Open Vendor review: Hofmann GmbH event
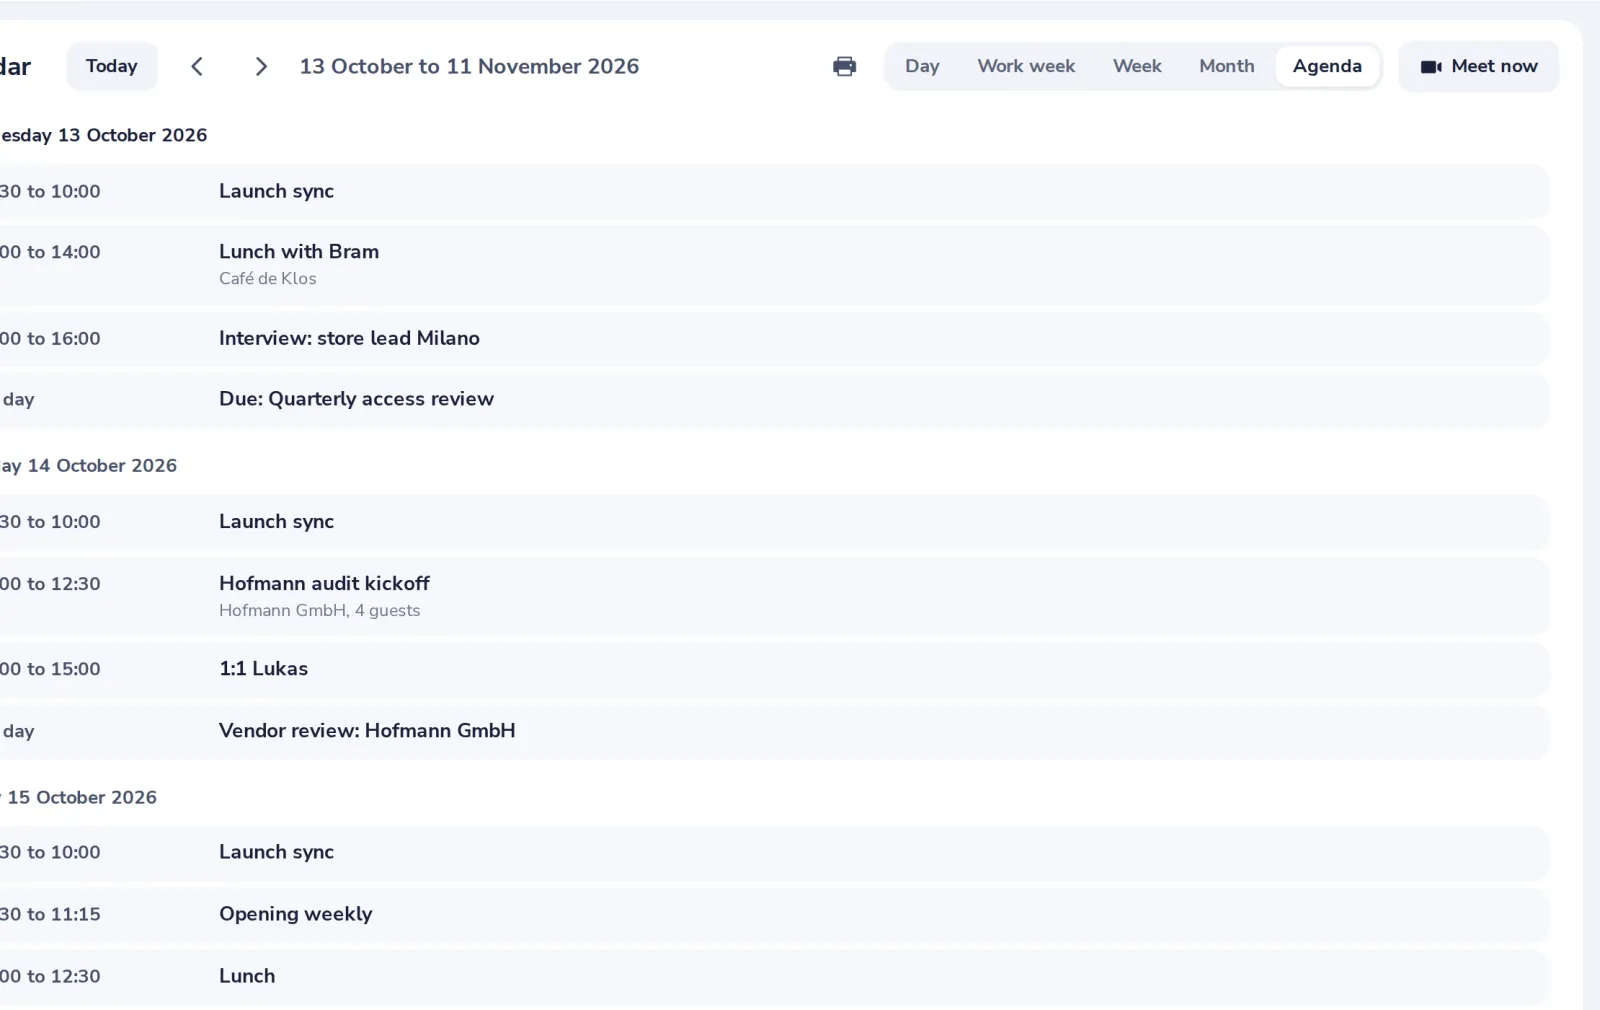Screen dimensions: 1600x1010 [774, 731]
